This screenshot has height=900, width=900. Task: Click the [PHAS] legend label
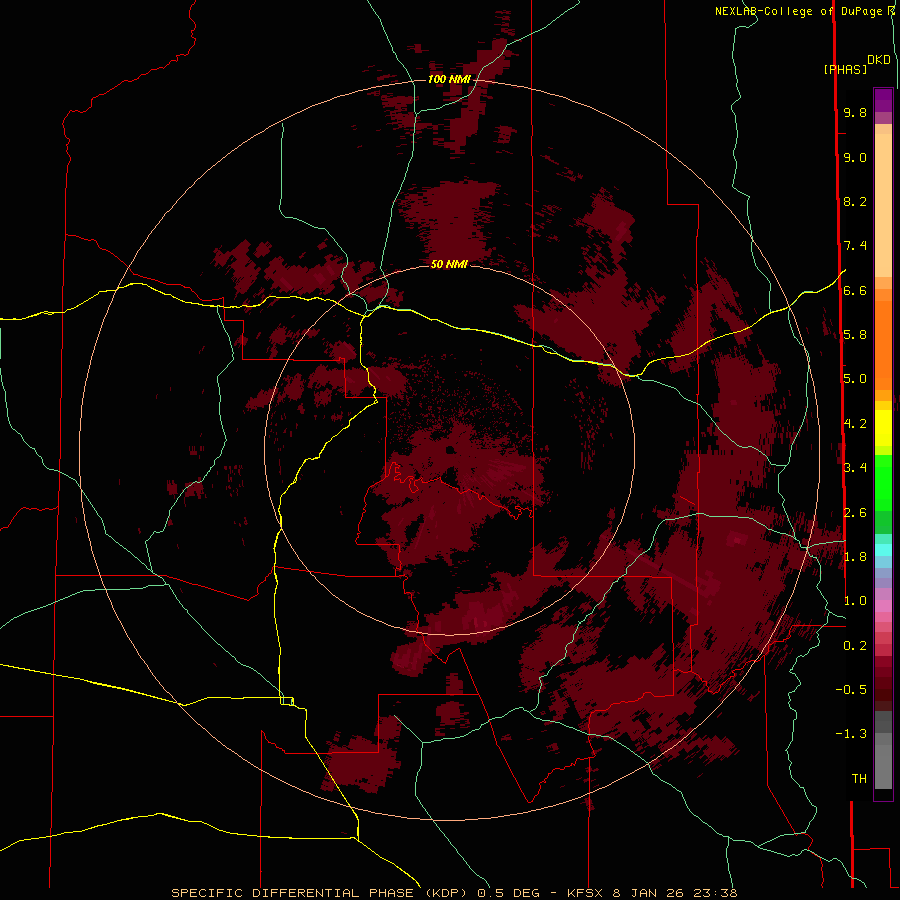point(845,69)
